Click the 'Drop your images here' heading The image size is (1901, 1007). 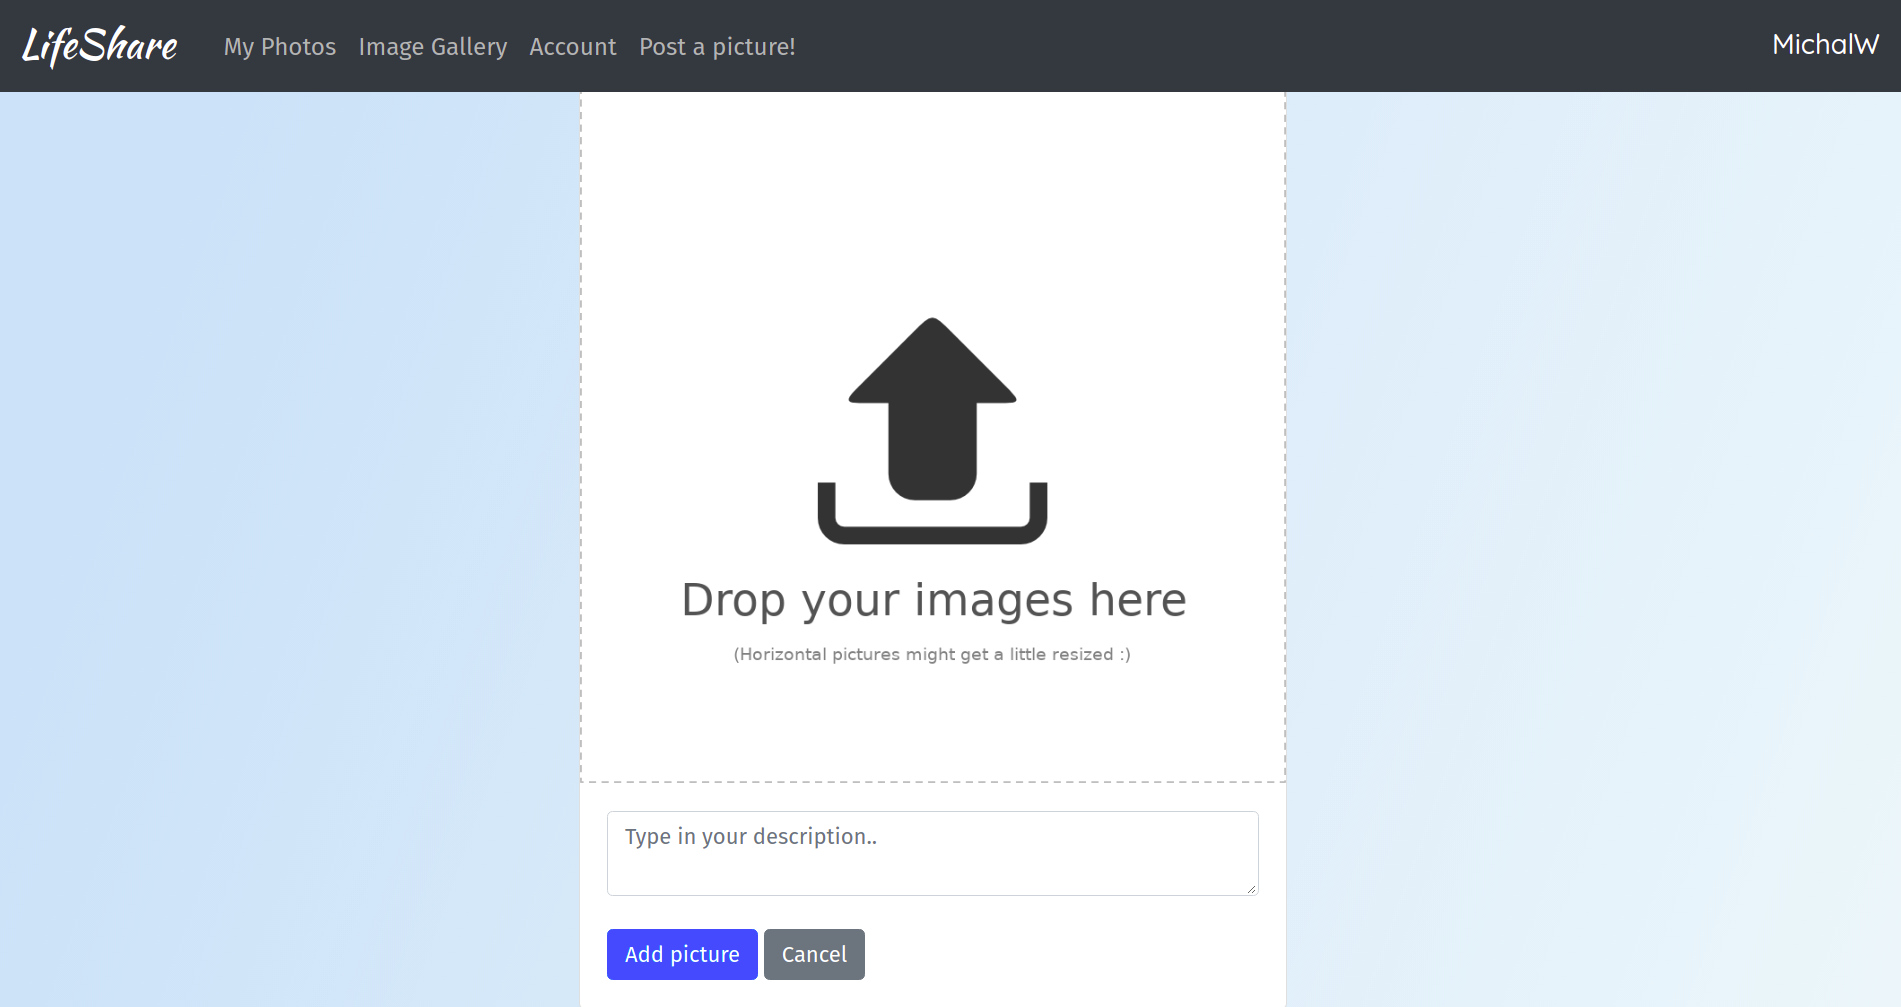934,600
